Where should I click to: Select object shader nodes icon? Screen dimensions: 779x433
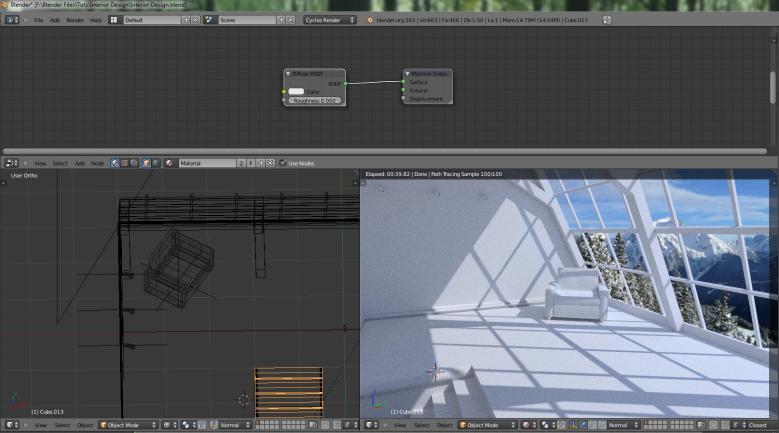pos(147,163)
